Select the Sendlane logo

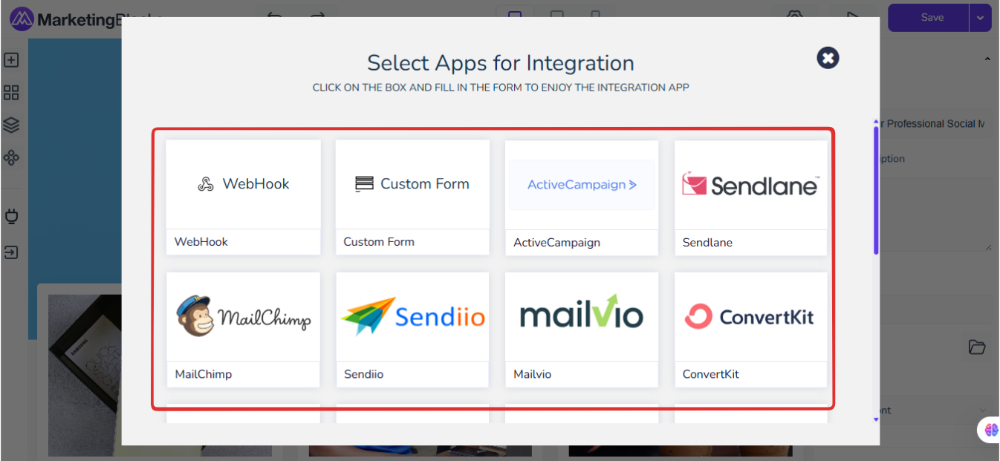point(751,184)
